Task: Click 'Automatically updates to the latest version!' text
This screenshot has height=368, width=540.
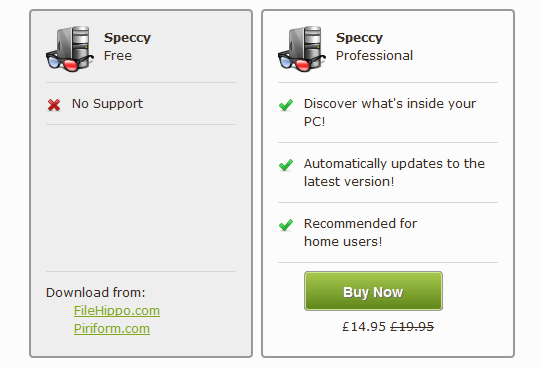Action: [x=394, y=172]
